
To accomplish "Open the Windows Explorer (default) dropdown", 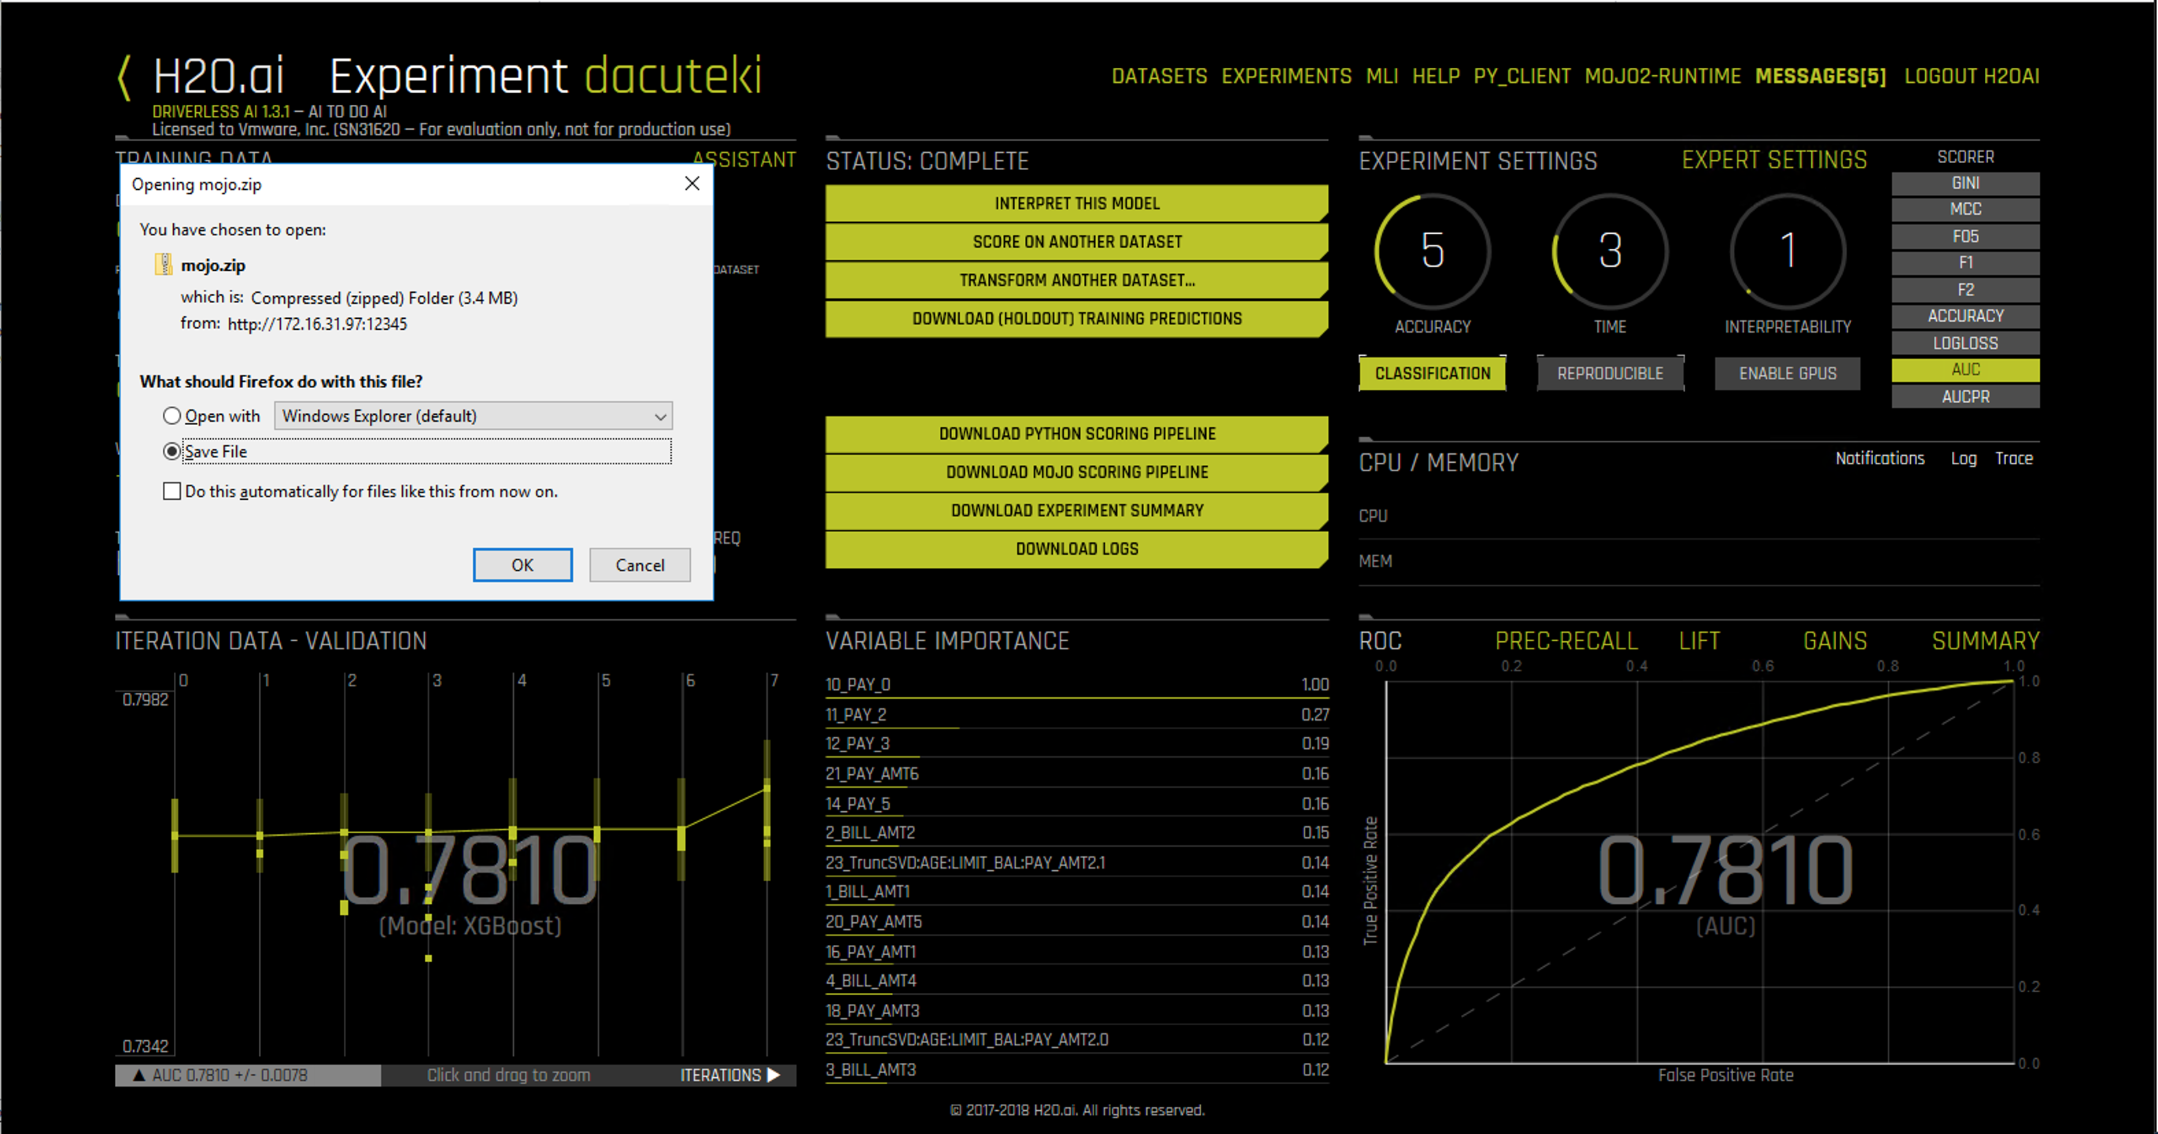I will tap(472, 416).
